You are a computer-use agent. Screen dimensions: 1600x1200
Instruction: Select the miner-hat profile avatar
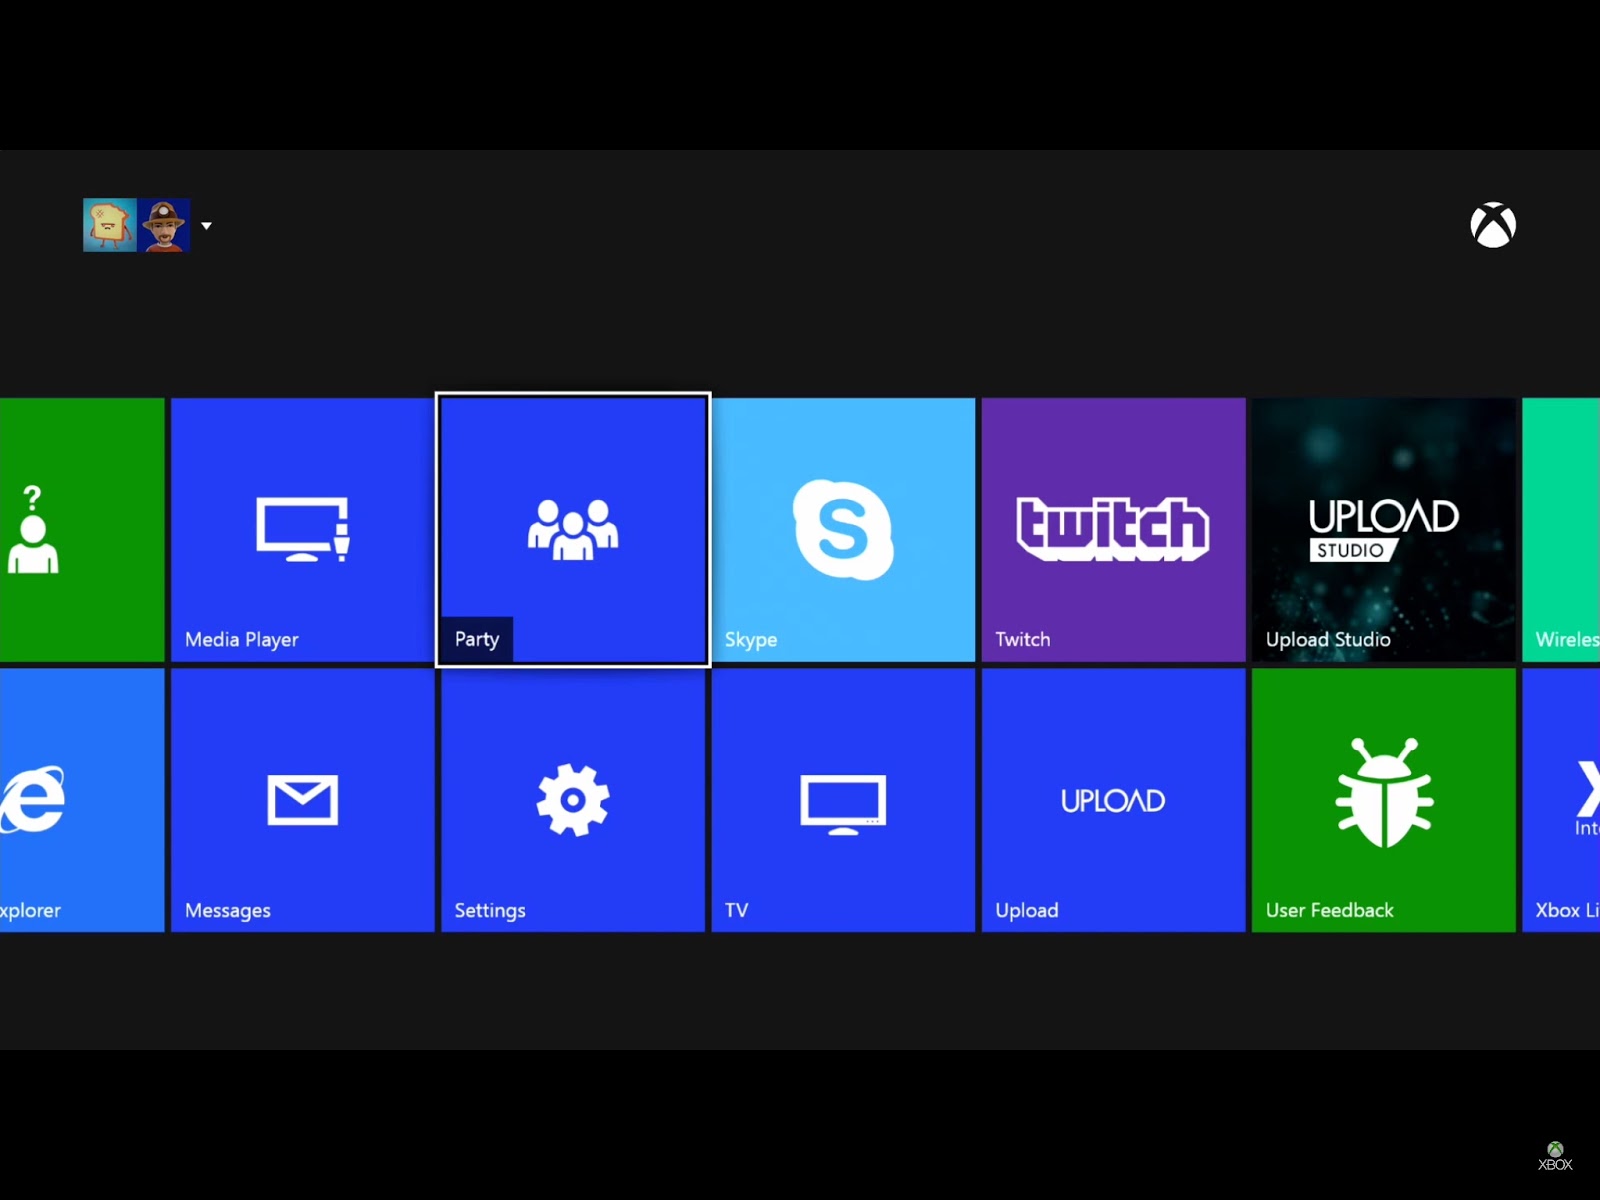coord(164,225)
